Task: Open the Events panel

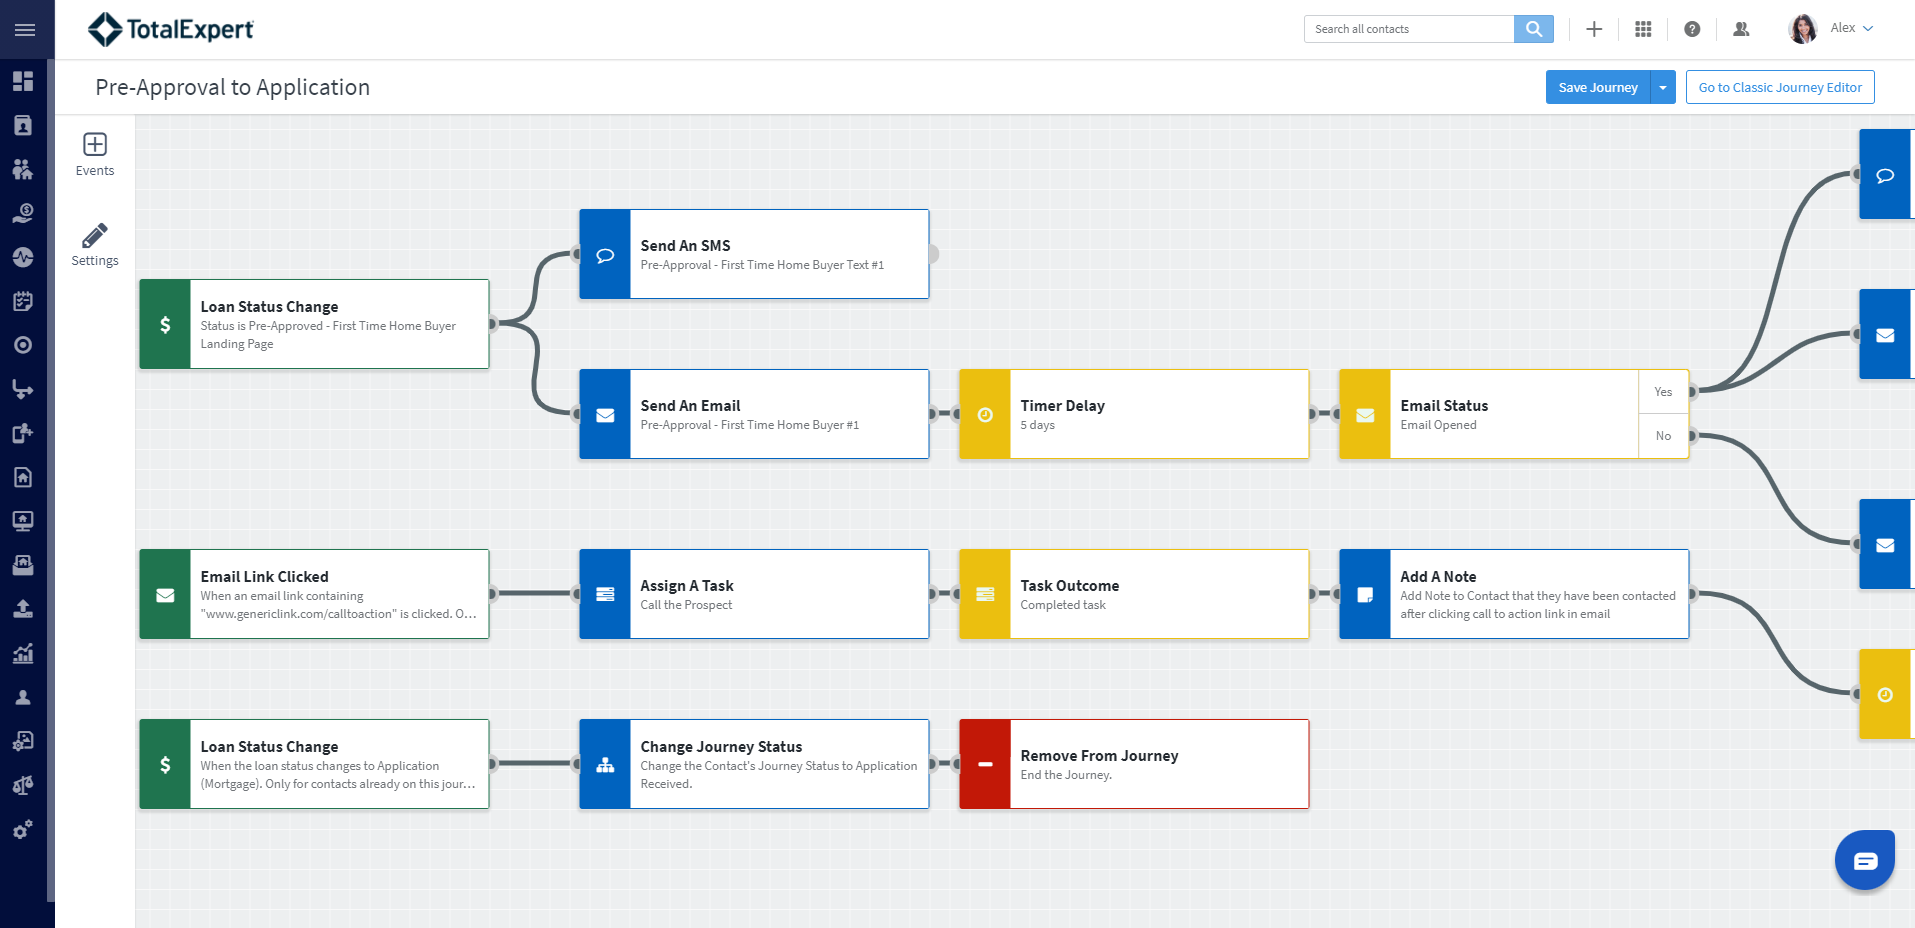Action: [95, 155]
